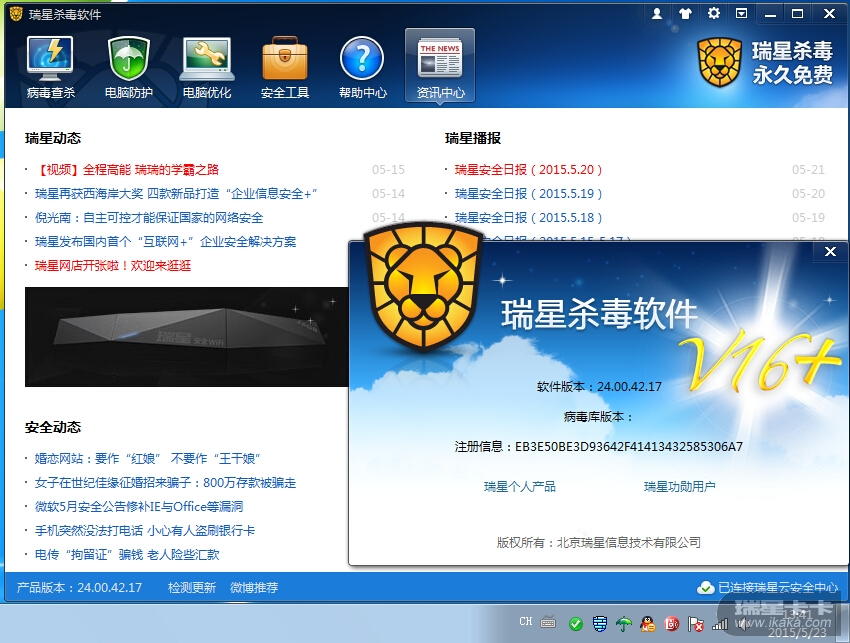Open the skin (shirt) icon in title bar
The image size is (850, 643).
pyautogui.click(x=685, y=14)
